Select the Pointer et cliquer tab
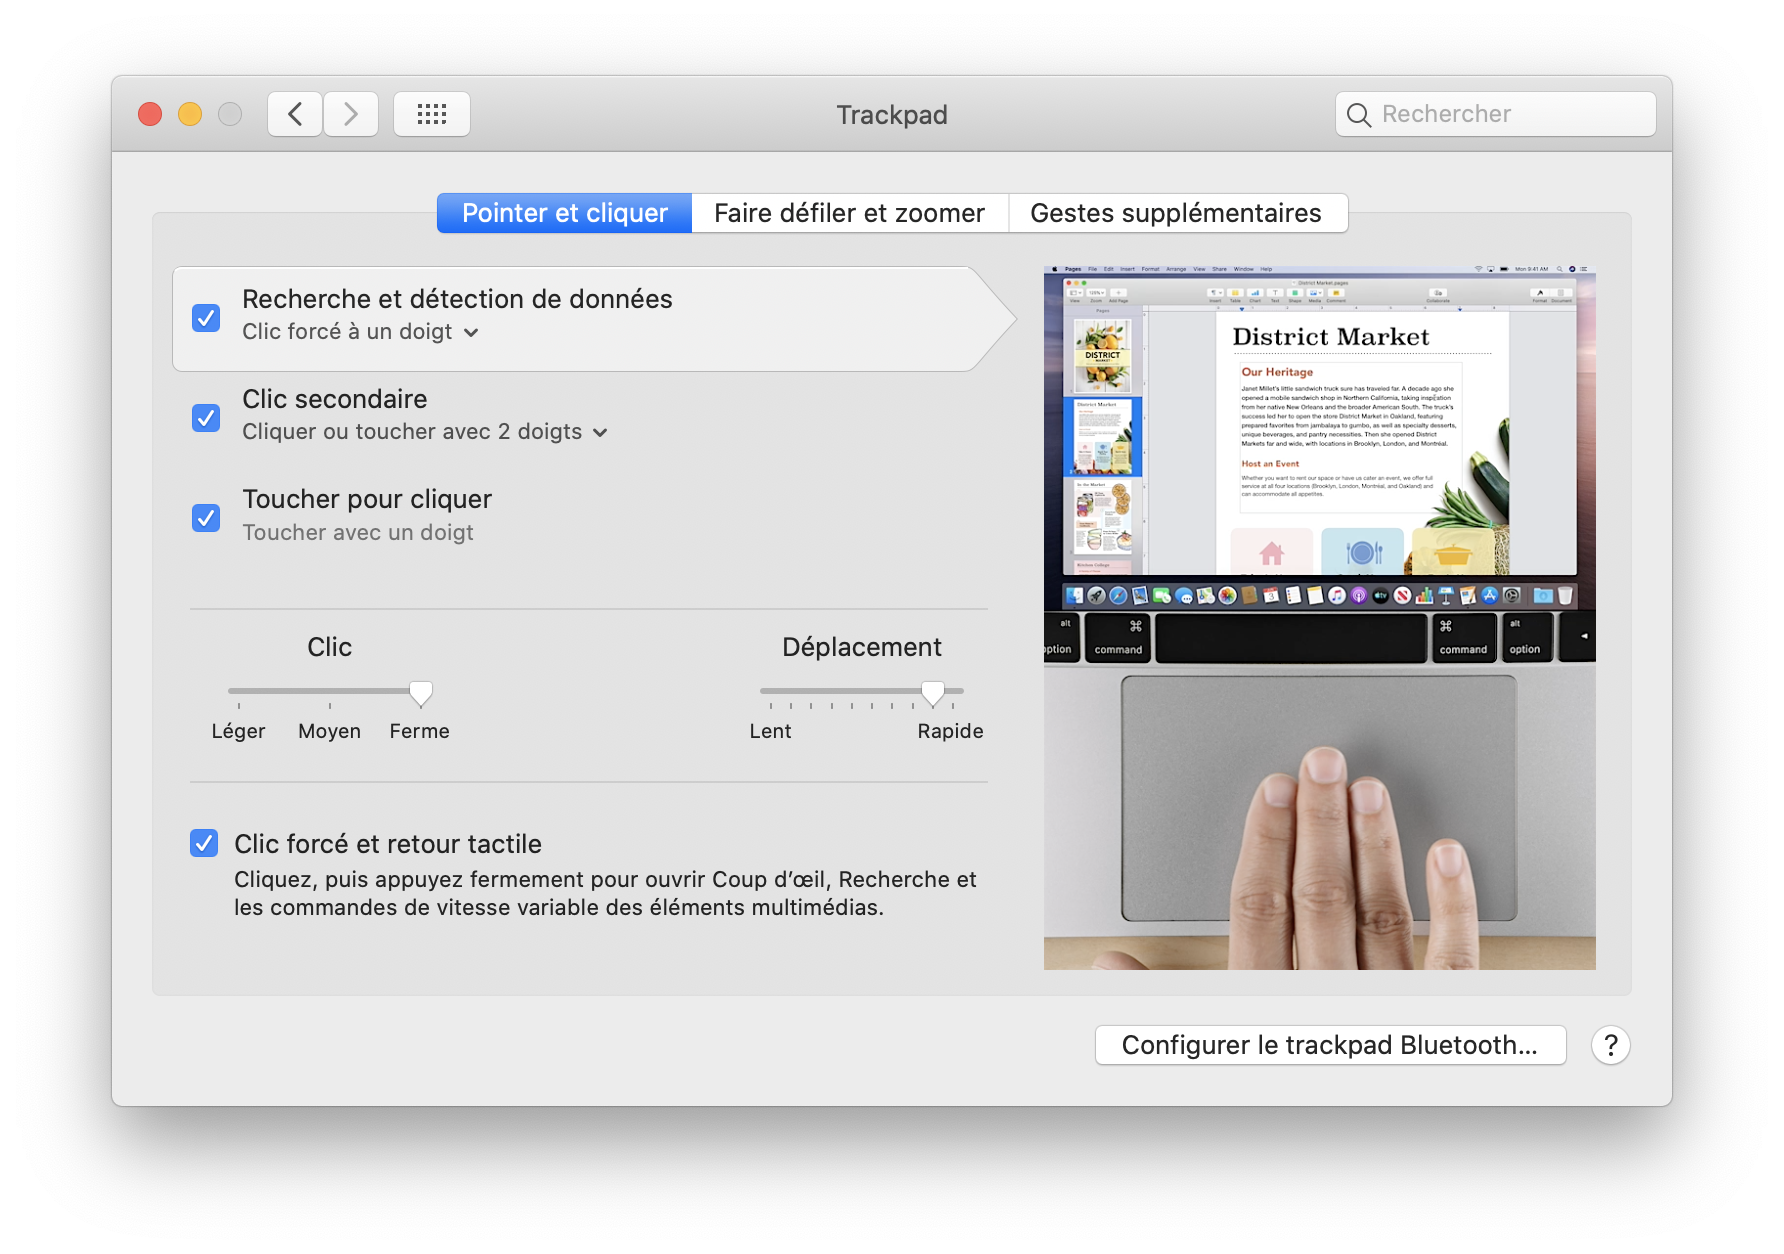This screenshot has width=1784, height=1254. pyautogui.click(x=565, y=213)
